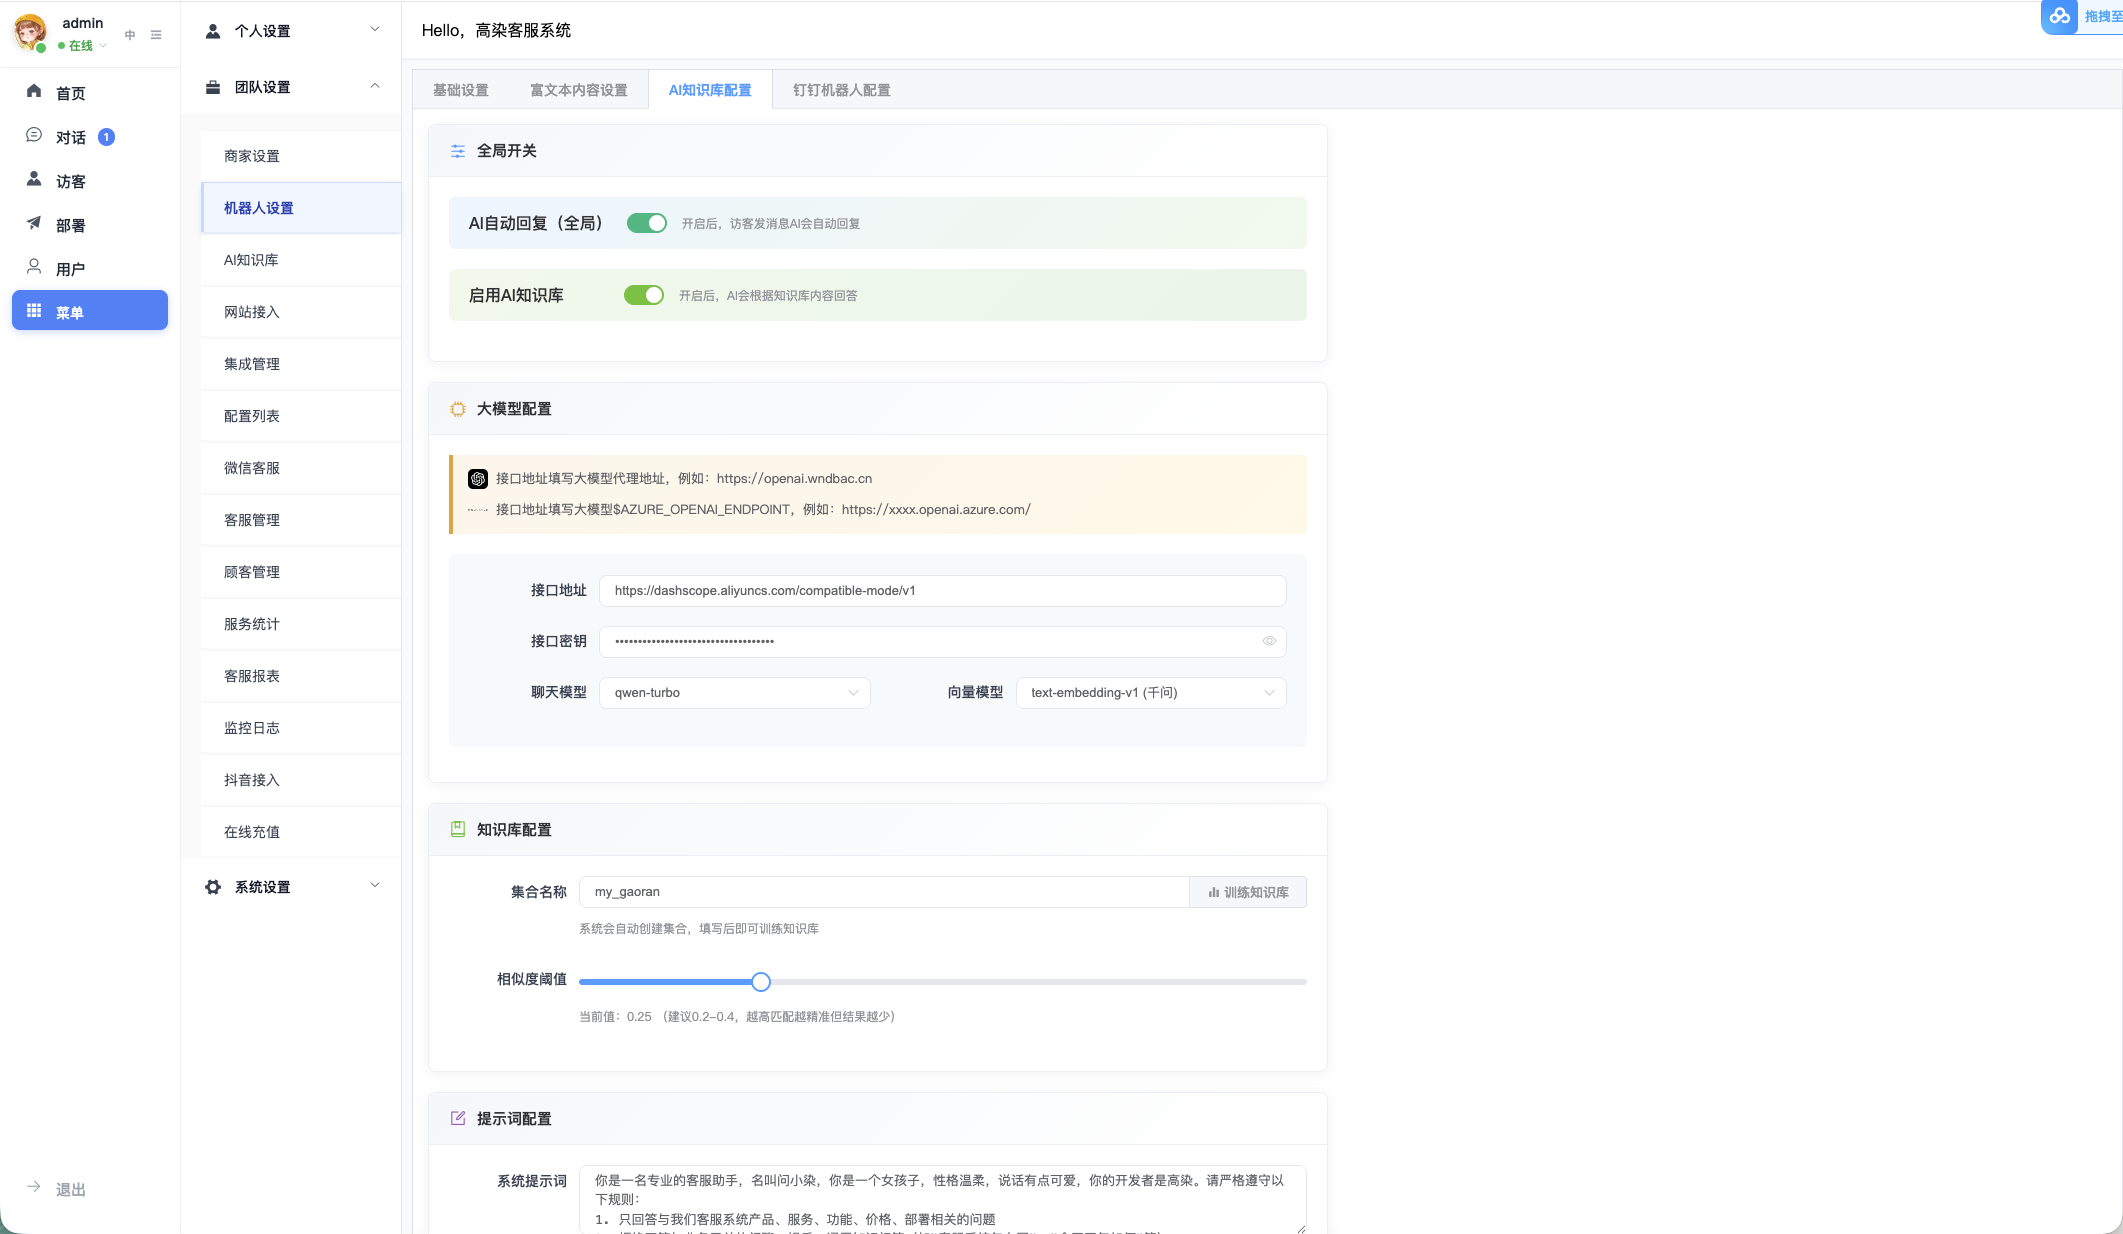Open 客服报表 menu item
Screen dimensions: 2123x1234
point(301,676)
